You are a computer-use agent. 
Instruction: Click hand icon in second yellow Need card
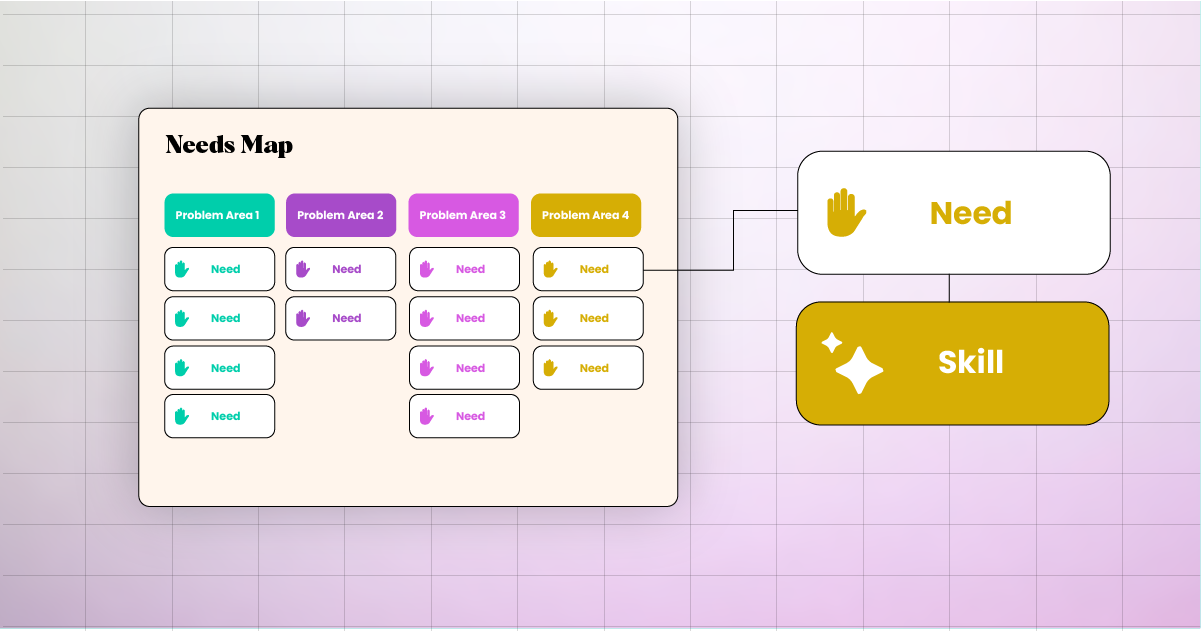pos(549,318)
